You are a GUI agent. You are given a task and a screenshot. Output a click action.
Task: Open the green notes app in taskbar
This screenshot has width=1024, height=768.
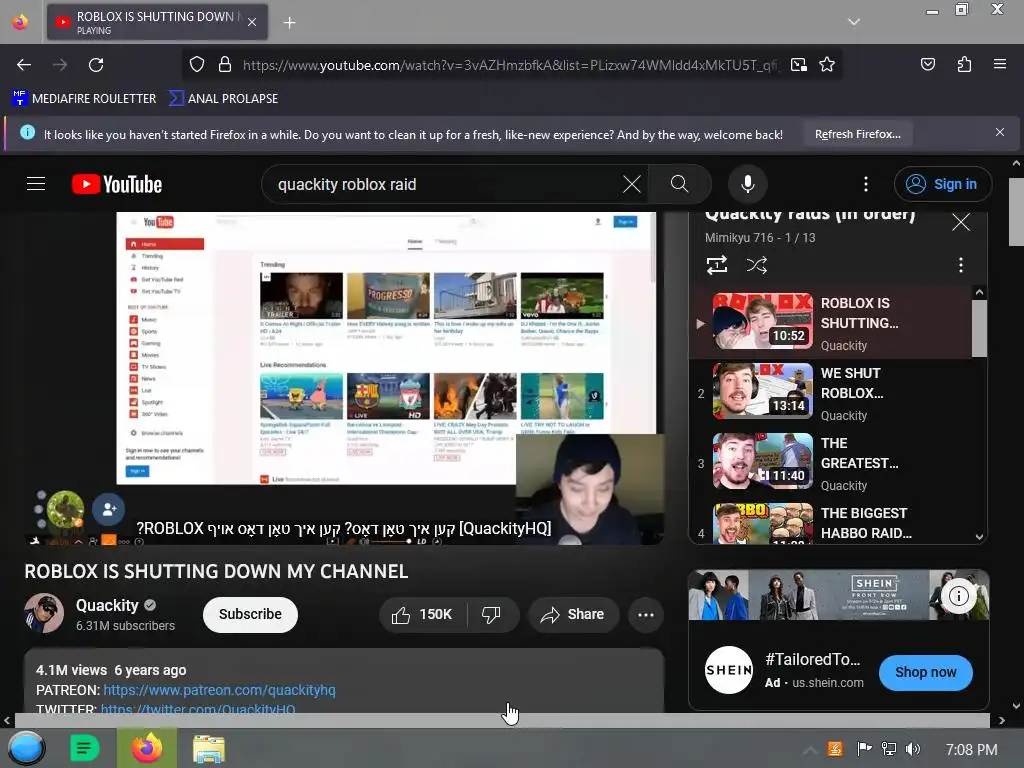(84, 748)
